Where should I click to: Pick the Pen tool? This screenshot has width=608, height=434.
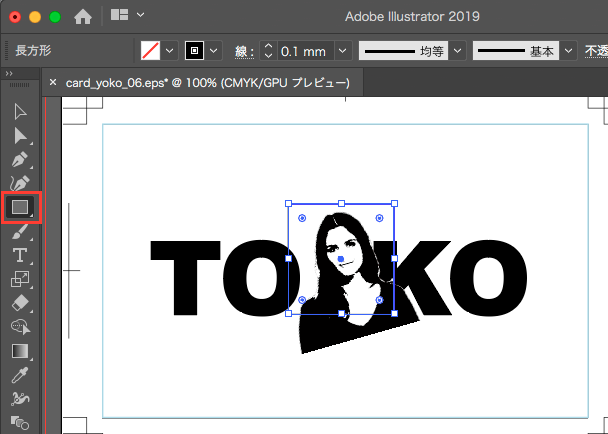(20, 159)
